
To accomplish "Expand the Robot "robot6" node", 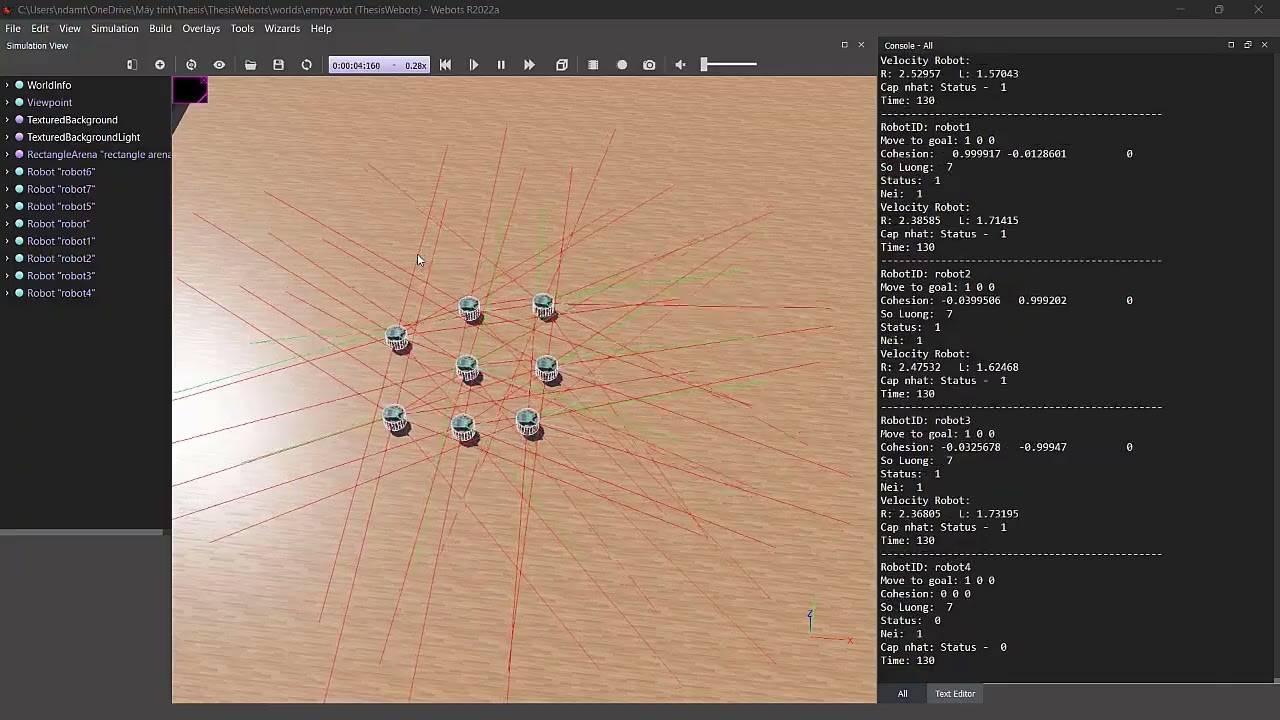I will click(x=7, y=172).
